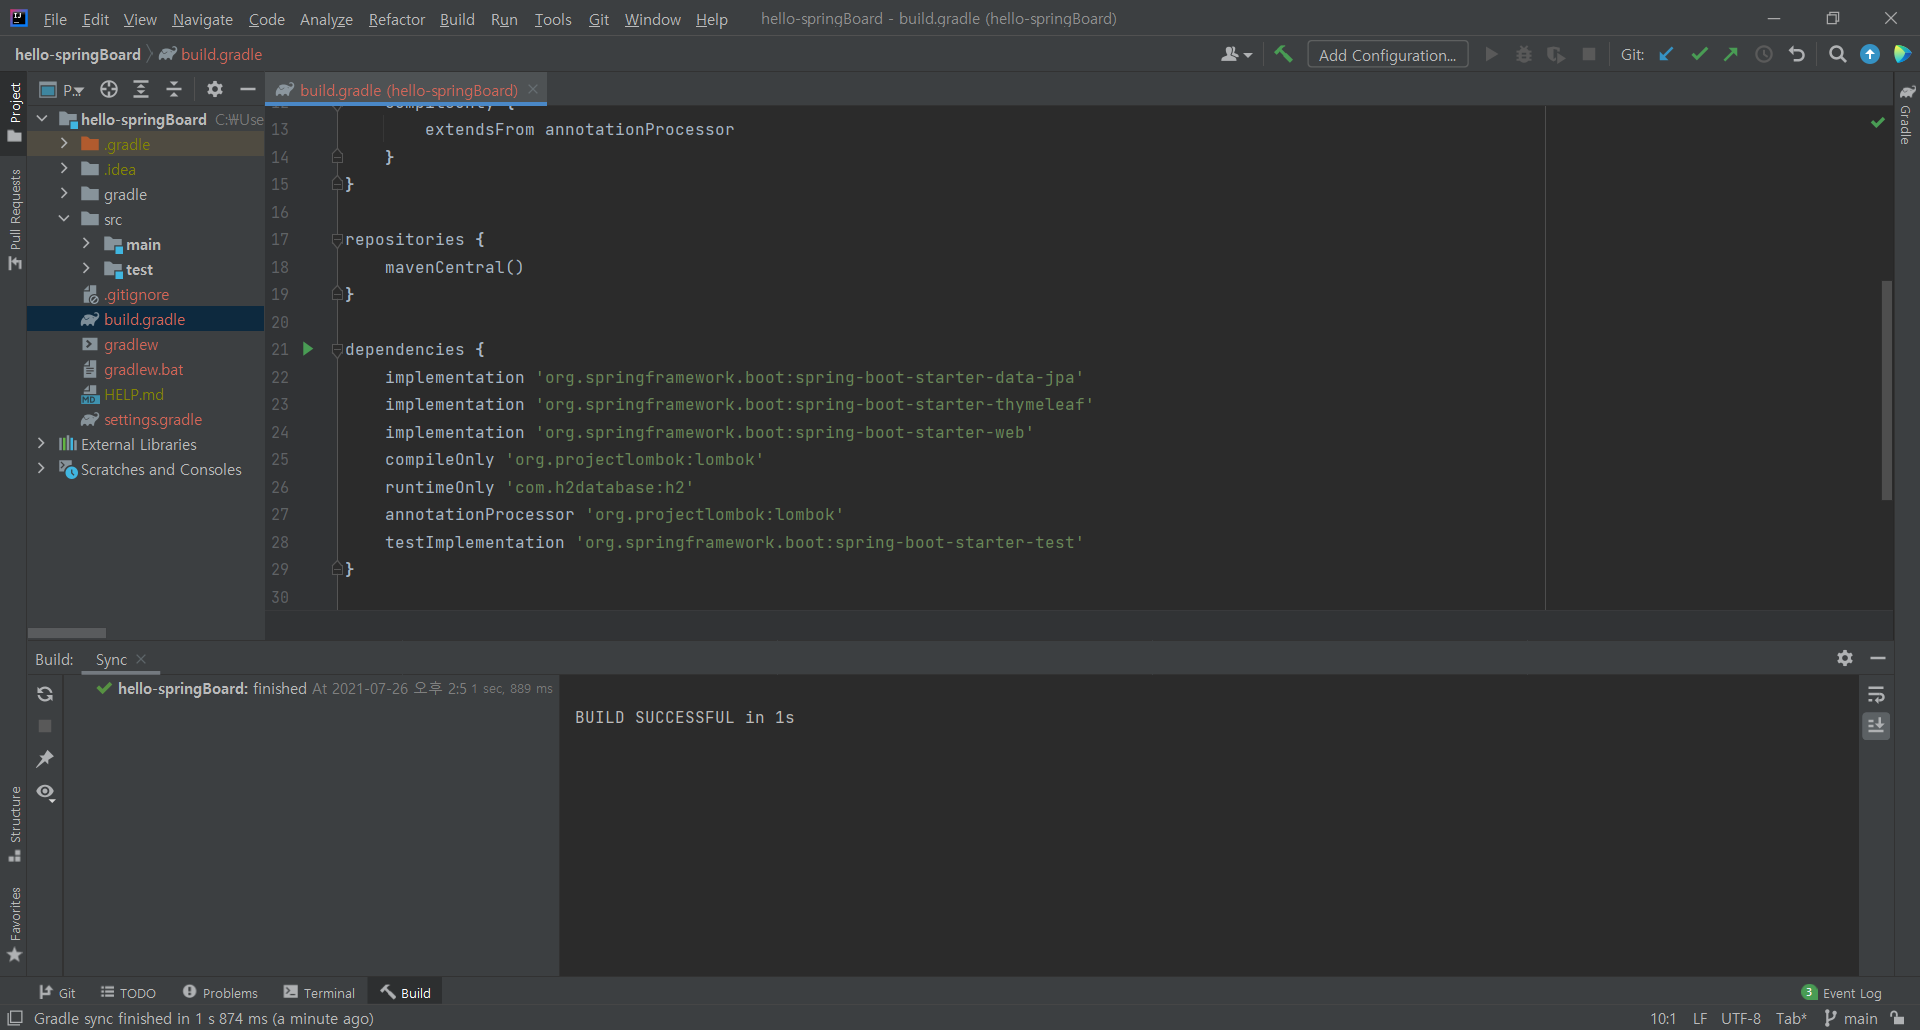Expand the test folder

click(86, 269)
